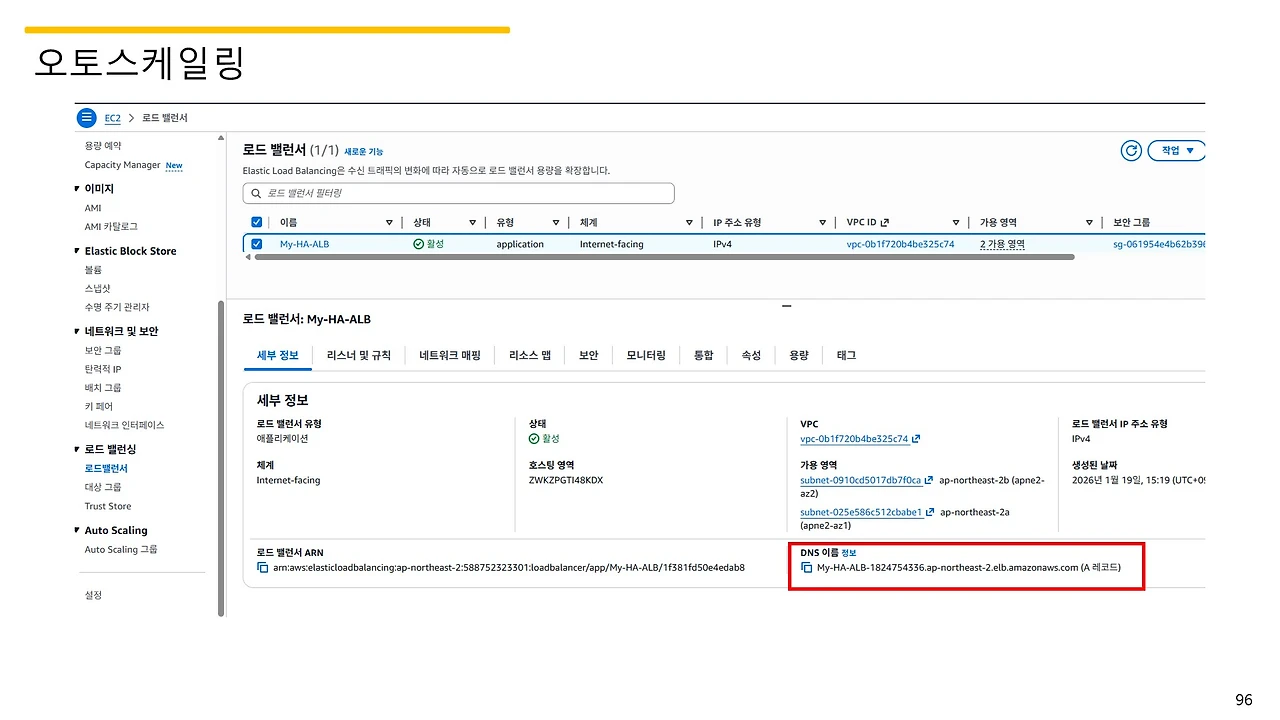Open external link icon beside subnet-025e586c512cbabe1
The height and width of the screenshot is (720, 1280).
click(930, 512)
